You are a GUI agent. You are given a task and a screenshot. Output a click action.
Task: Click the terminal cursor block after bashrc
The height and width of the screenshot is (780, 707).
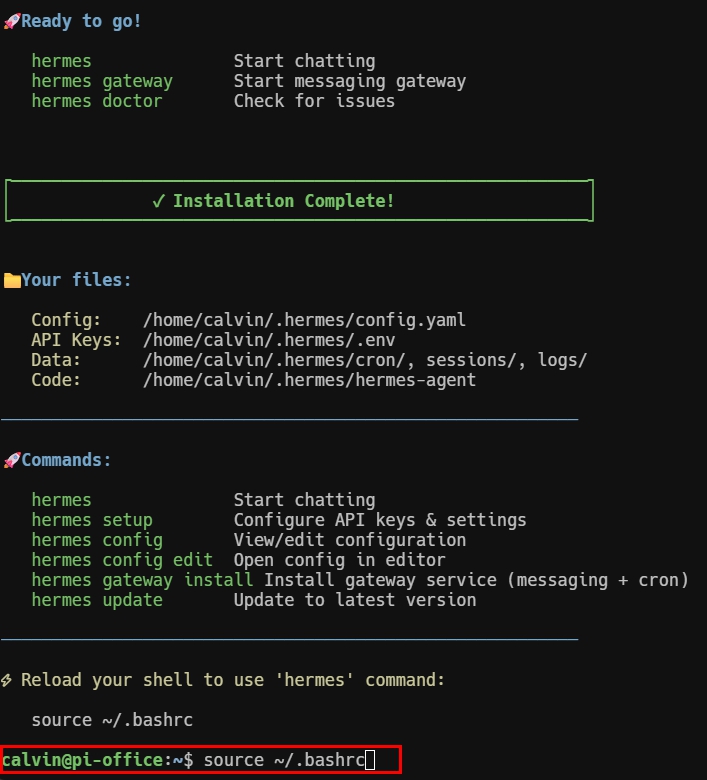click(370, 760)
